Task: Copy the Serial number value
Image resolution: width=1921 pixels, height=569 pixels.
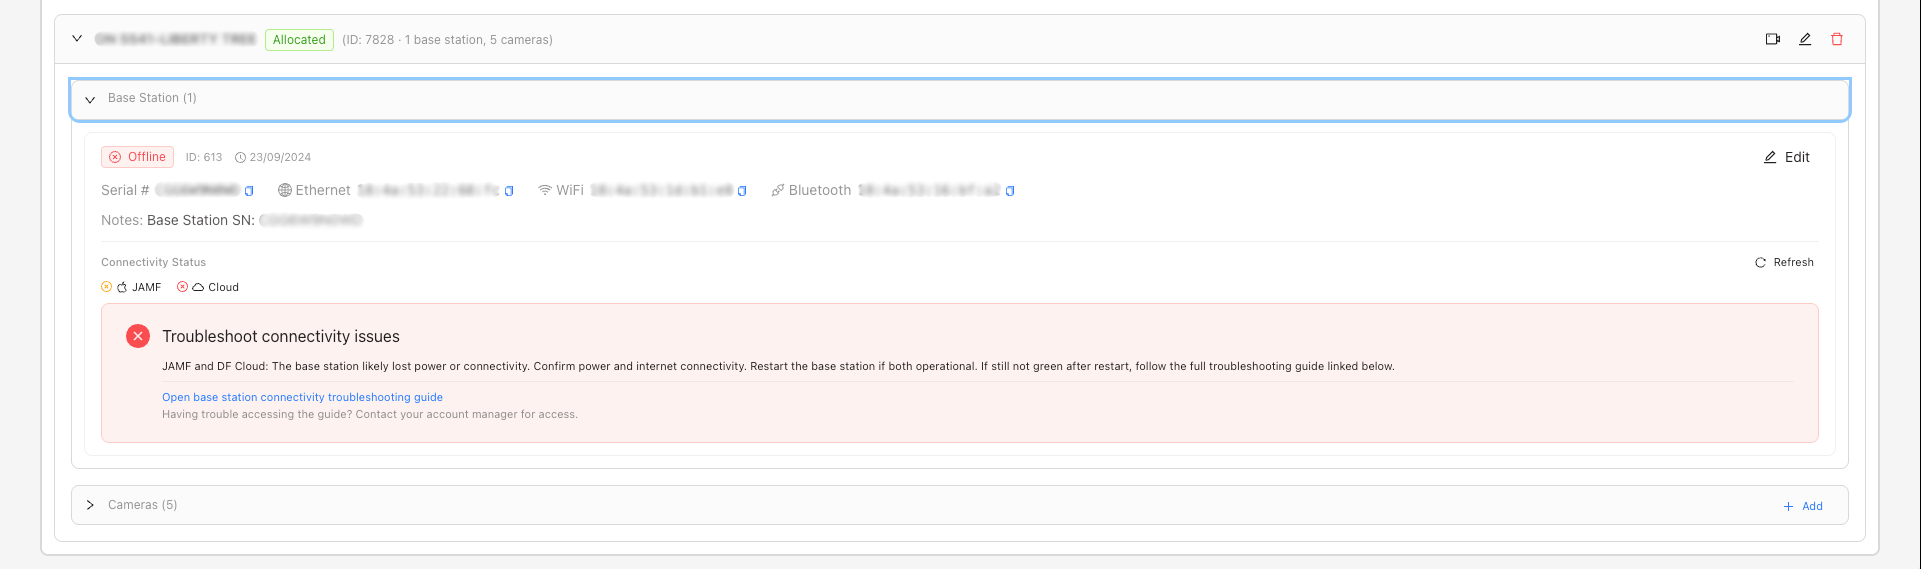Action: pyautogui.click(x=249, y=191)
